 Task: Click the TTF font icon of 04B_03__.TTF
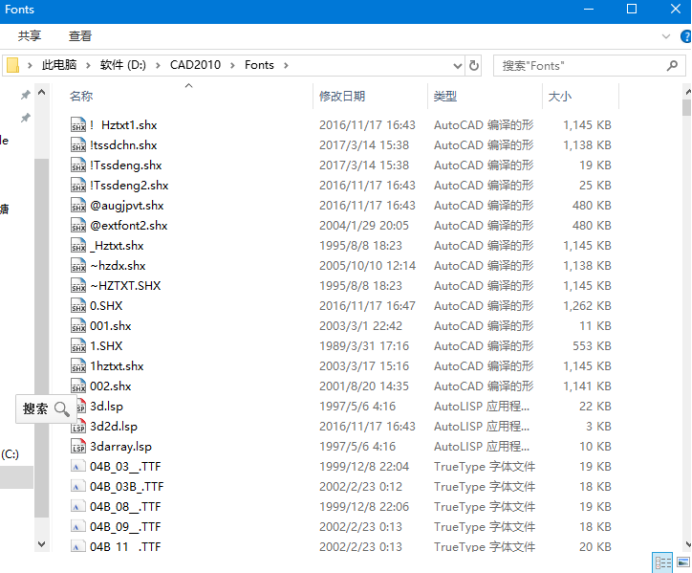pyautogui.click(x=78, y=467)
